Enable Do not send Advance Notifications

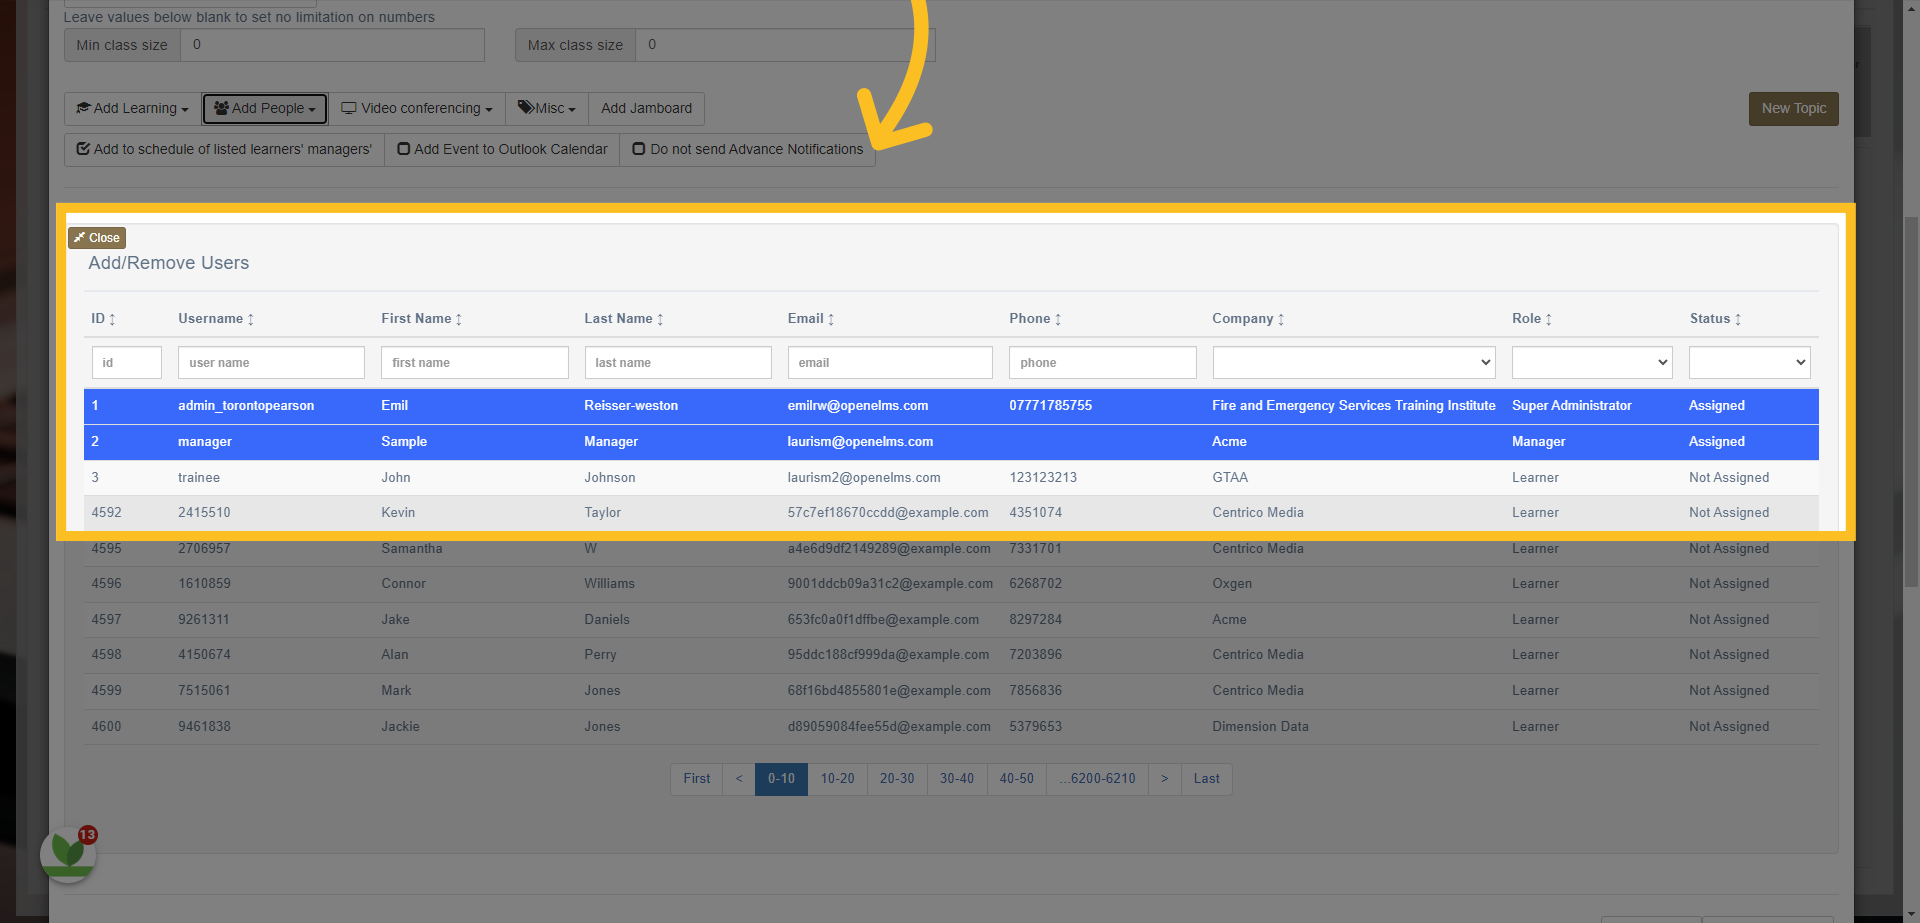tap(748, 149)
